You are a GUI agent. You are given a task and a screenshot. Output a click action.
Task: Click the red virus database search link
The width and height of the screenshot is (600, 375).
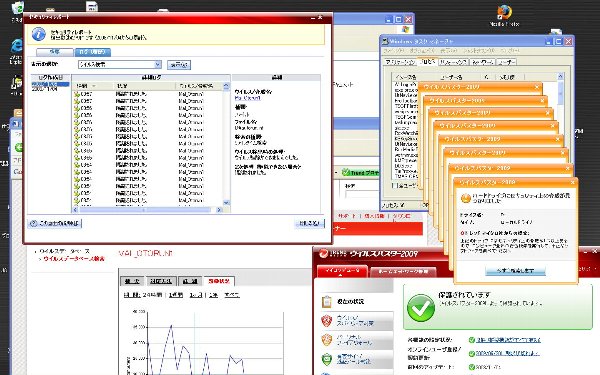pos(73,259)
